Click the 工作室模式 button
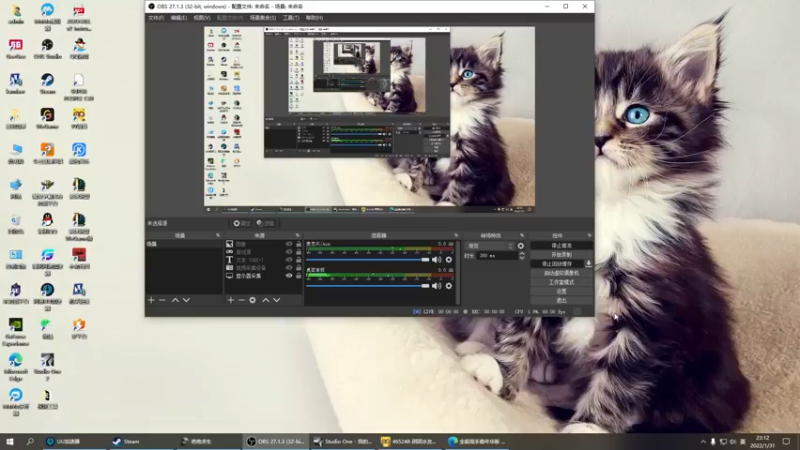The width and height of the screenshot is (800, 450). point(561,282)
